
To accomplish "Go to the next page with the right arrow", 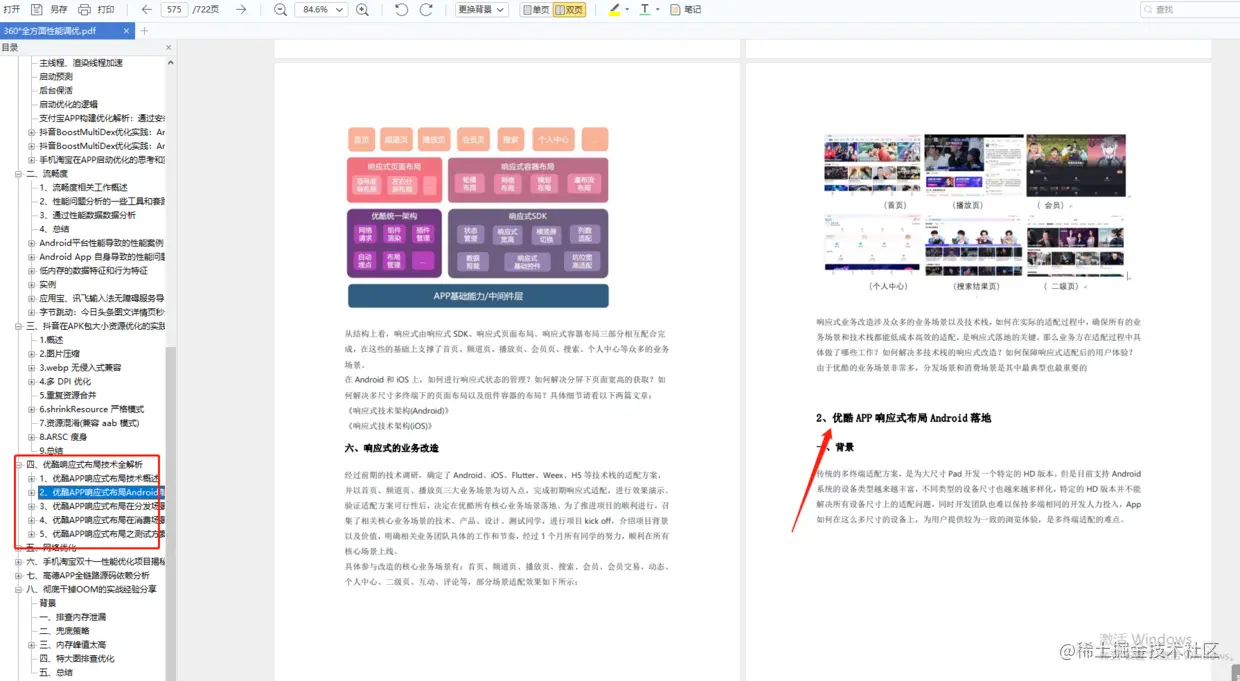I will pos(241,9).
